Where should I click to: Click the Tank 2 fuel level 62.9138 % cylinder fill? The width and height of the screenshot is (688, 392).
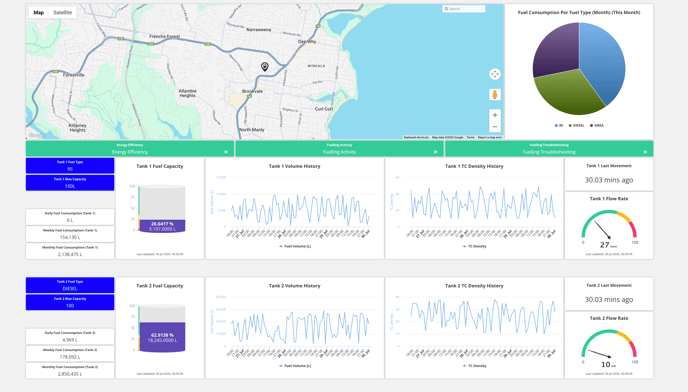point(162,337)
